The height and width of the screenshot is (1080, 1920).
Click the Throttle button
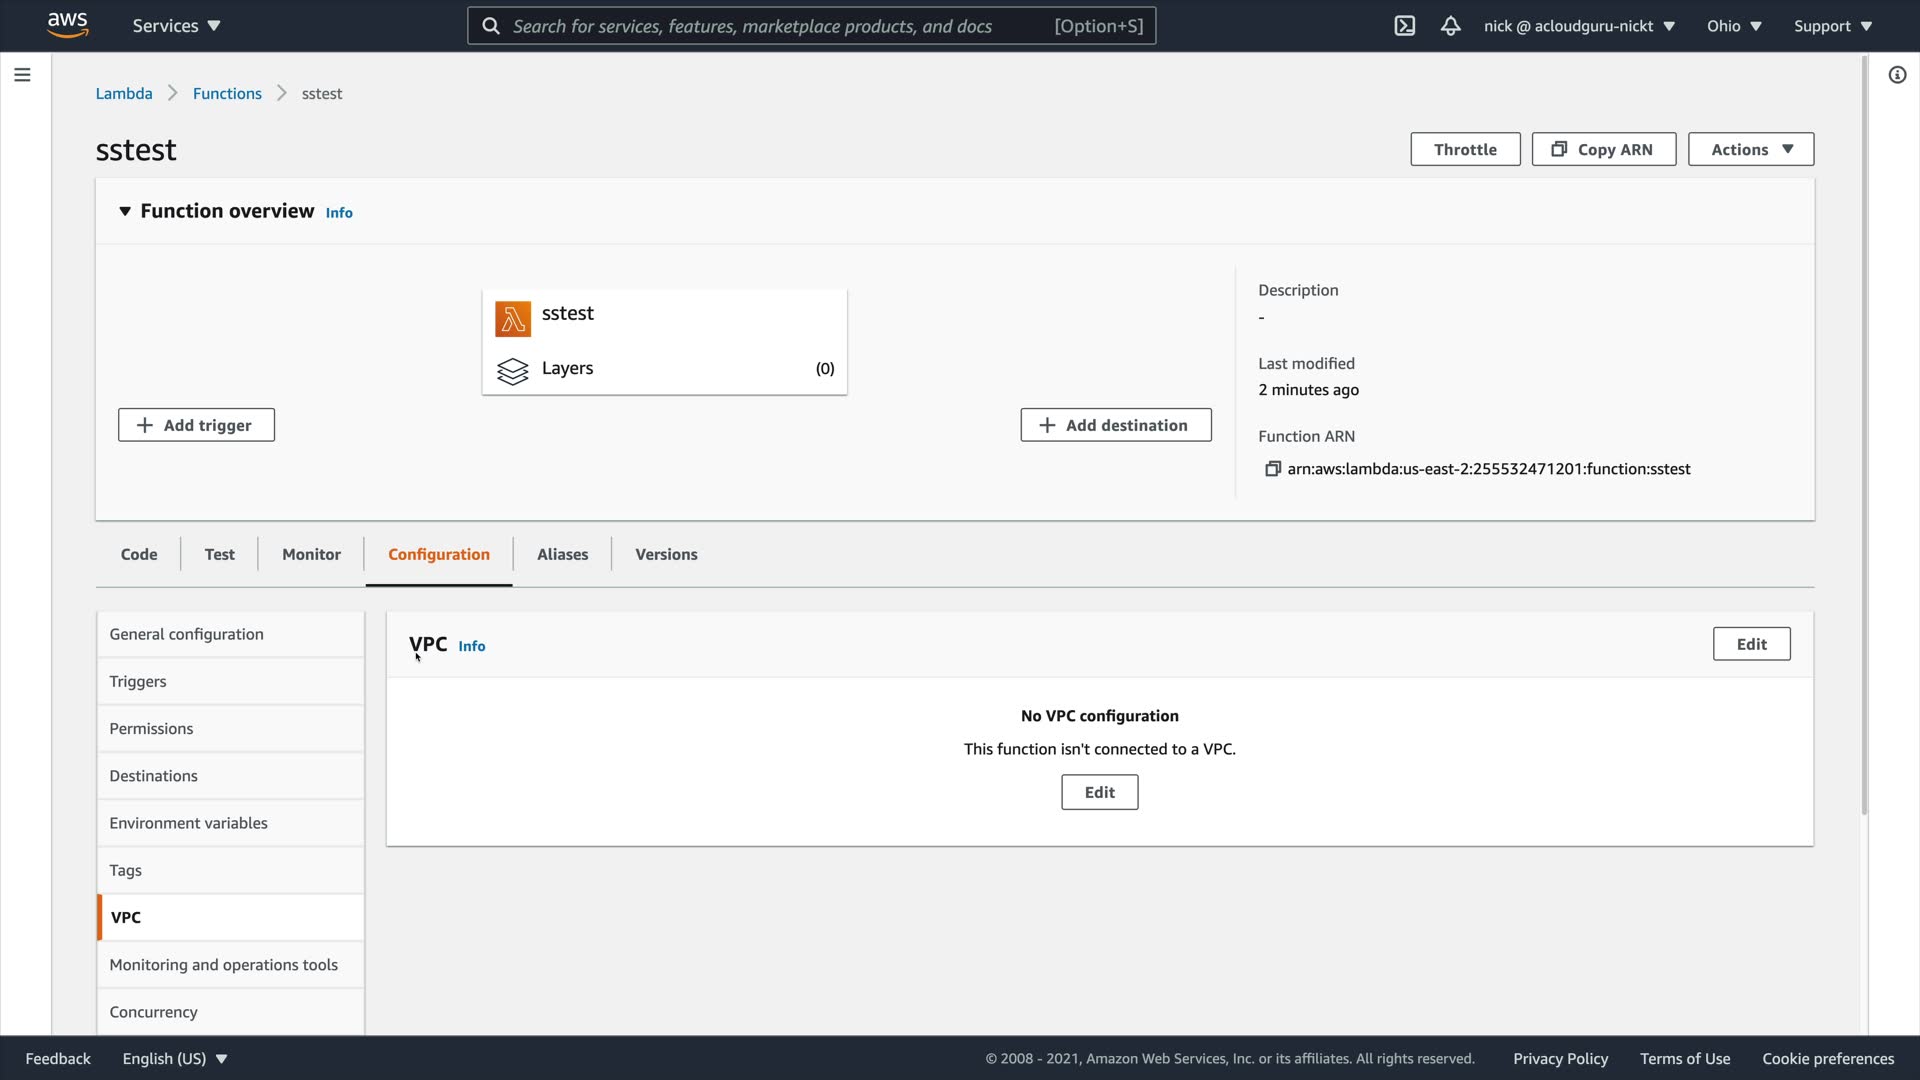coord(1464,149)
